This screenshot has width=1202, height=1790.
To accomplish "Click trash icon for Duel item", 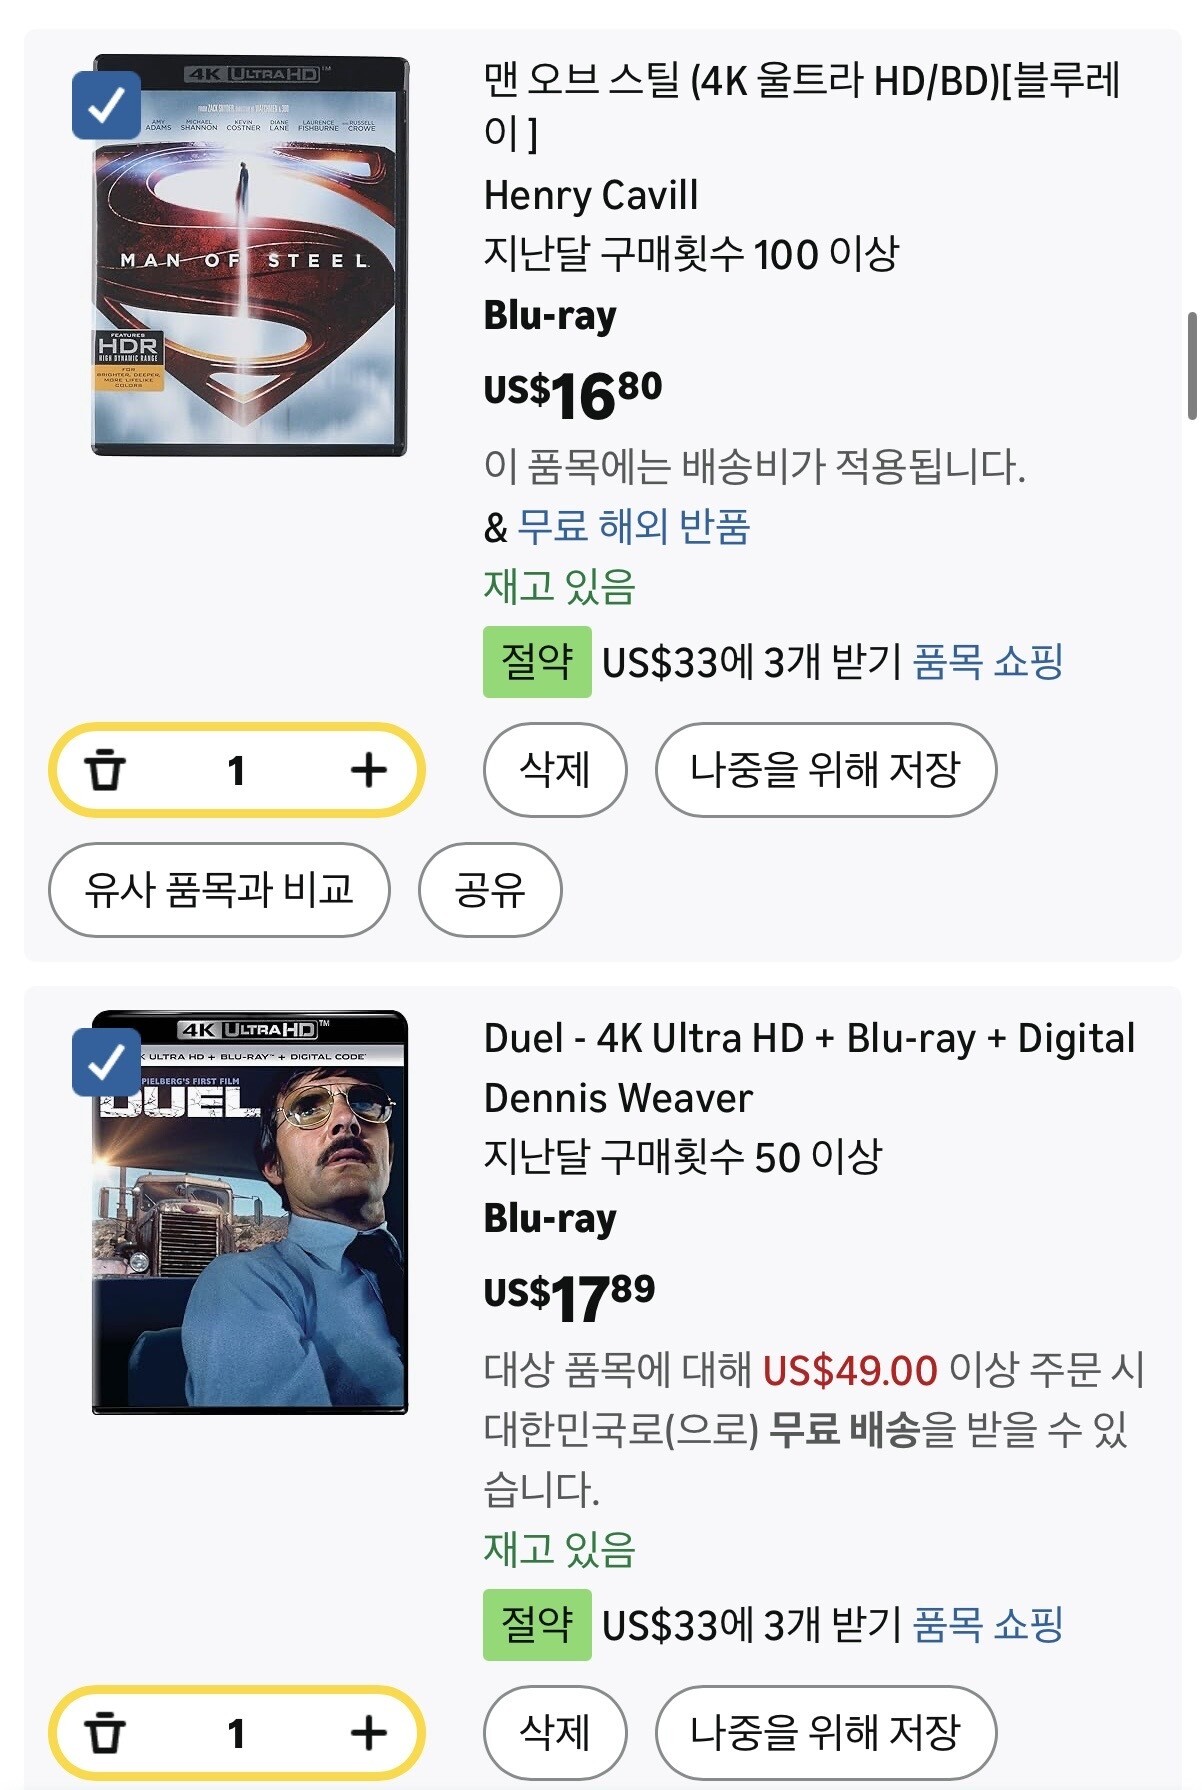I will 105,1733.
